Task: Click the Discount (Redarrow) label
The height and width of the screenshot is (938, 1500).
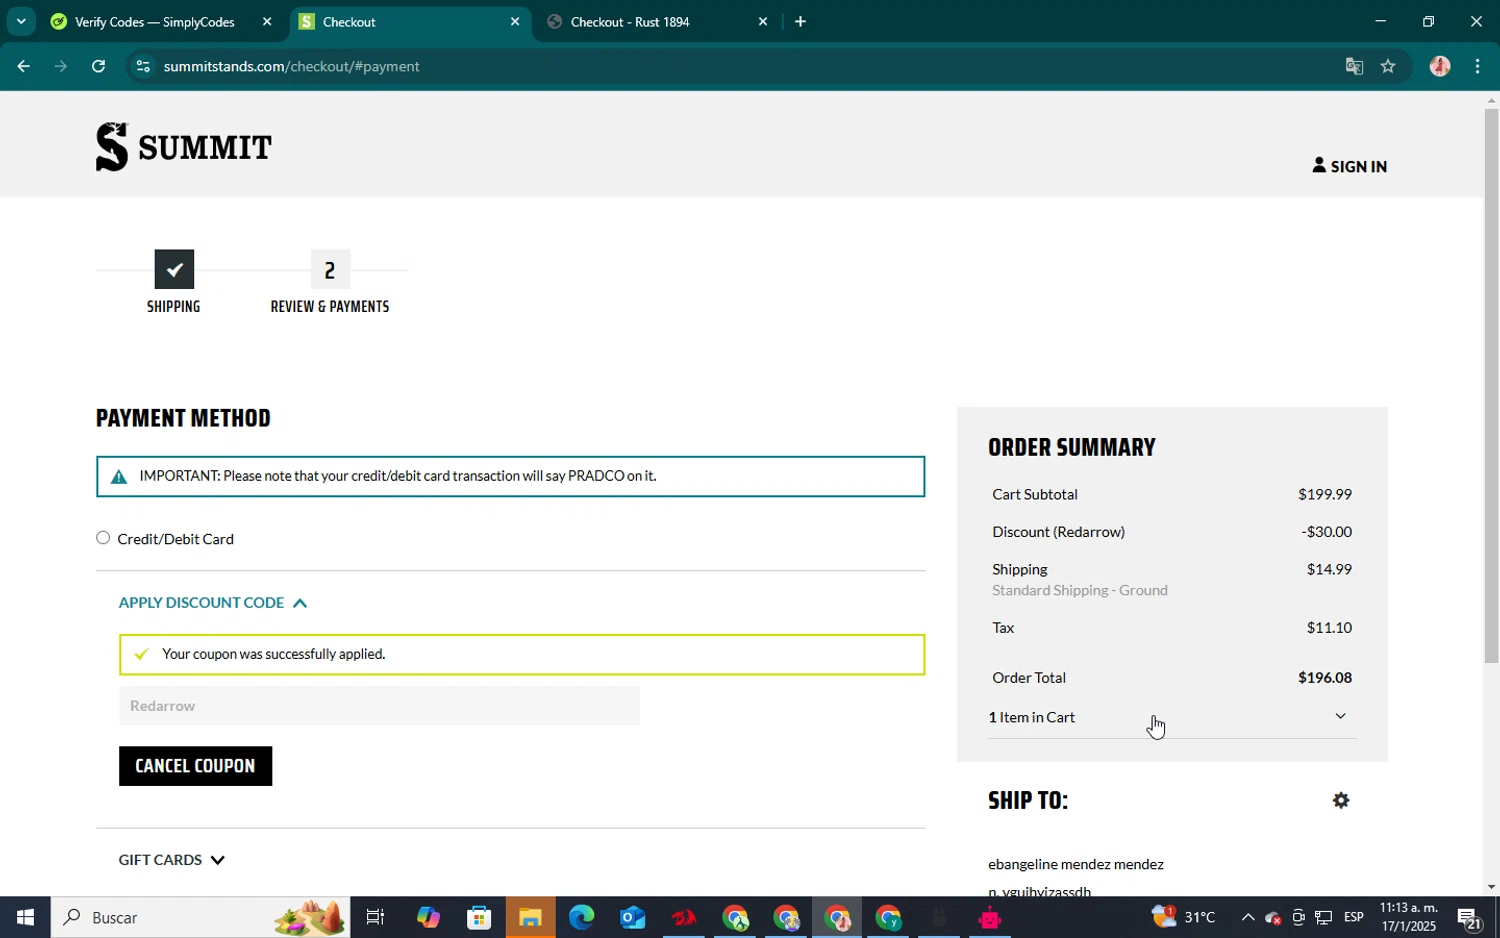Action: coord(1058,531)
